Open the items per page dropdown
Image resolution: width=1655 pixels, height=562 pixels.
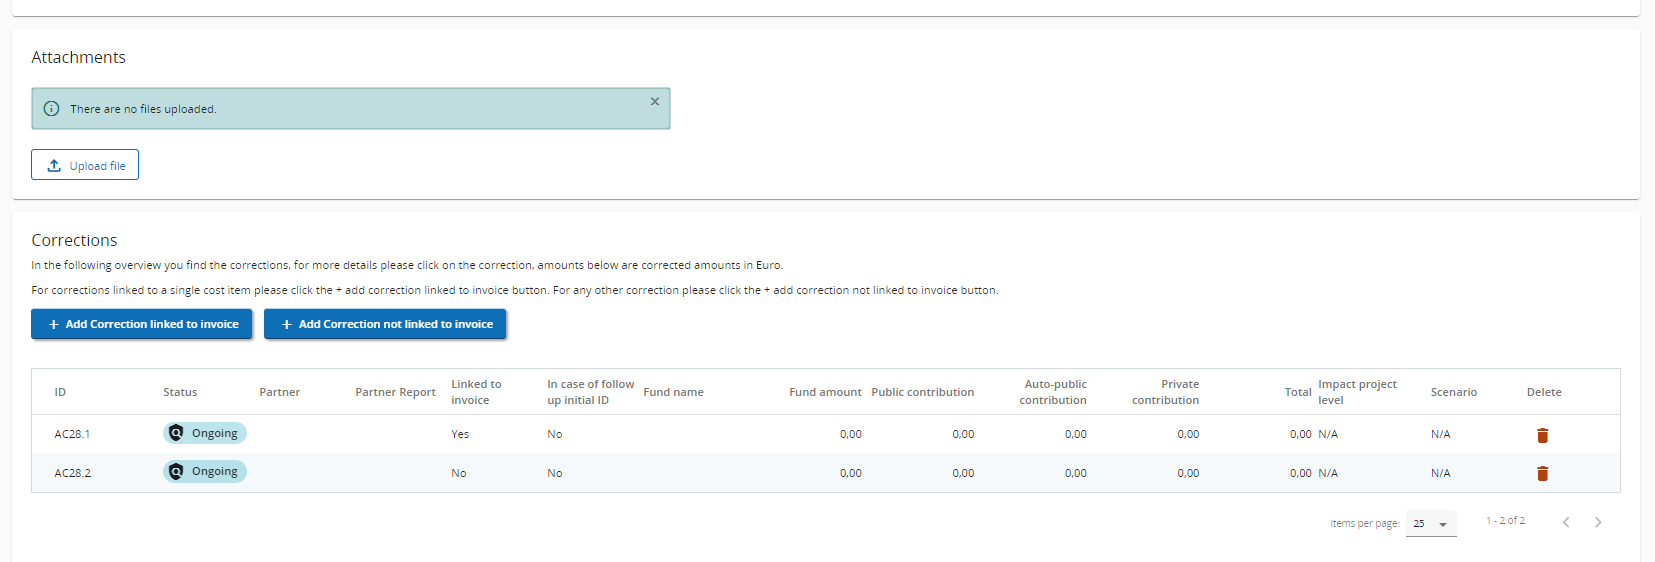pyautogui.click(x=1431, y=524)
